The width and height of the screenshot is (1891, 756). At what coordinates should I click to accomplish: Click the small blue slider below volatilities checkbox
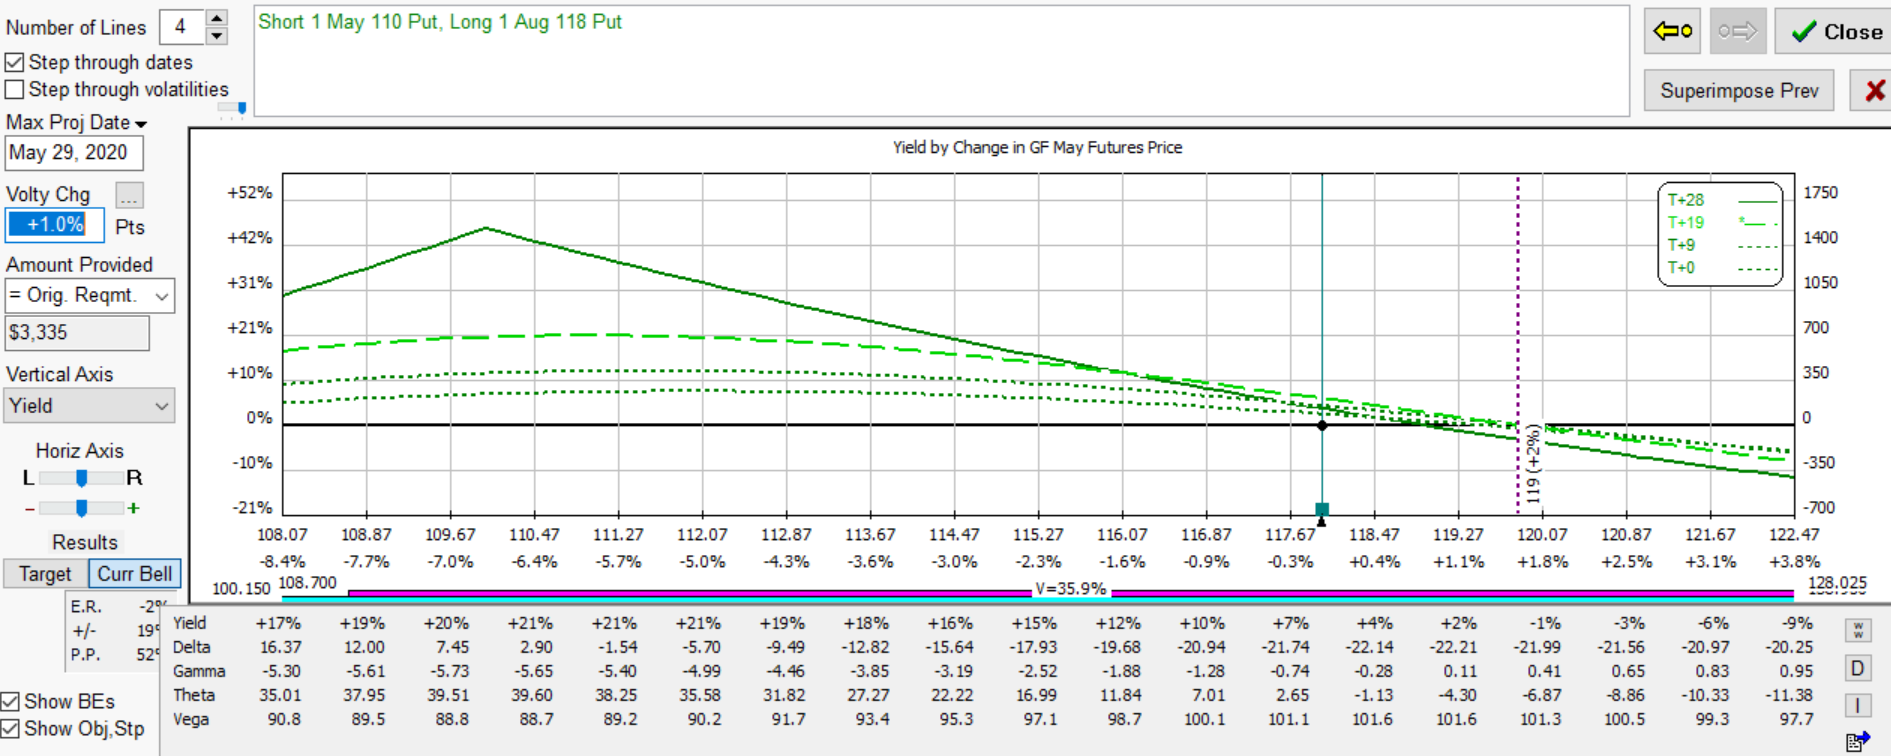click(x=241, y=107)
